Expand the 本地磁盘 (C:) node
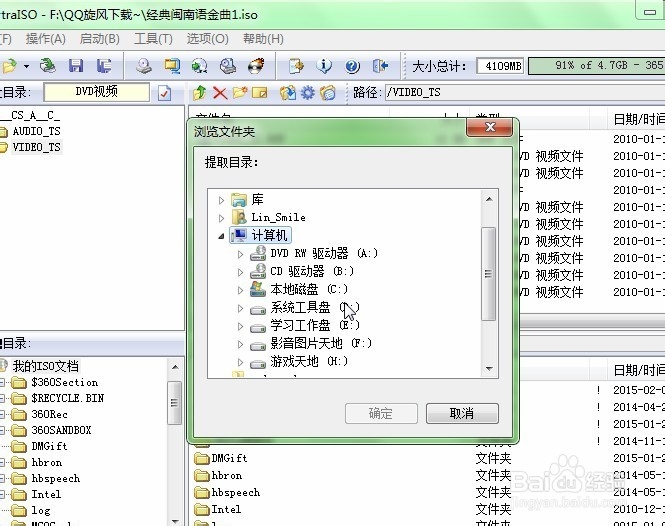Image resolution: width=665 pixels, height=526 pixels. click(x=240, y=290)
